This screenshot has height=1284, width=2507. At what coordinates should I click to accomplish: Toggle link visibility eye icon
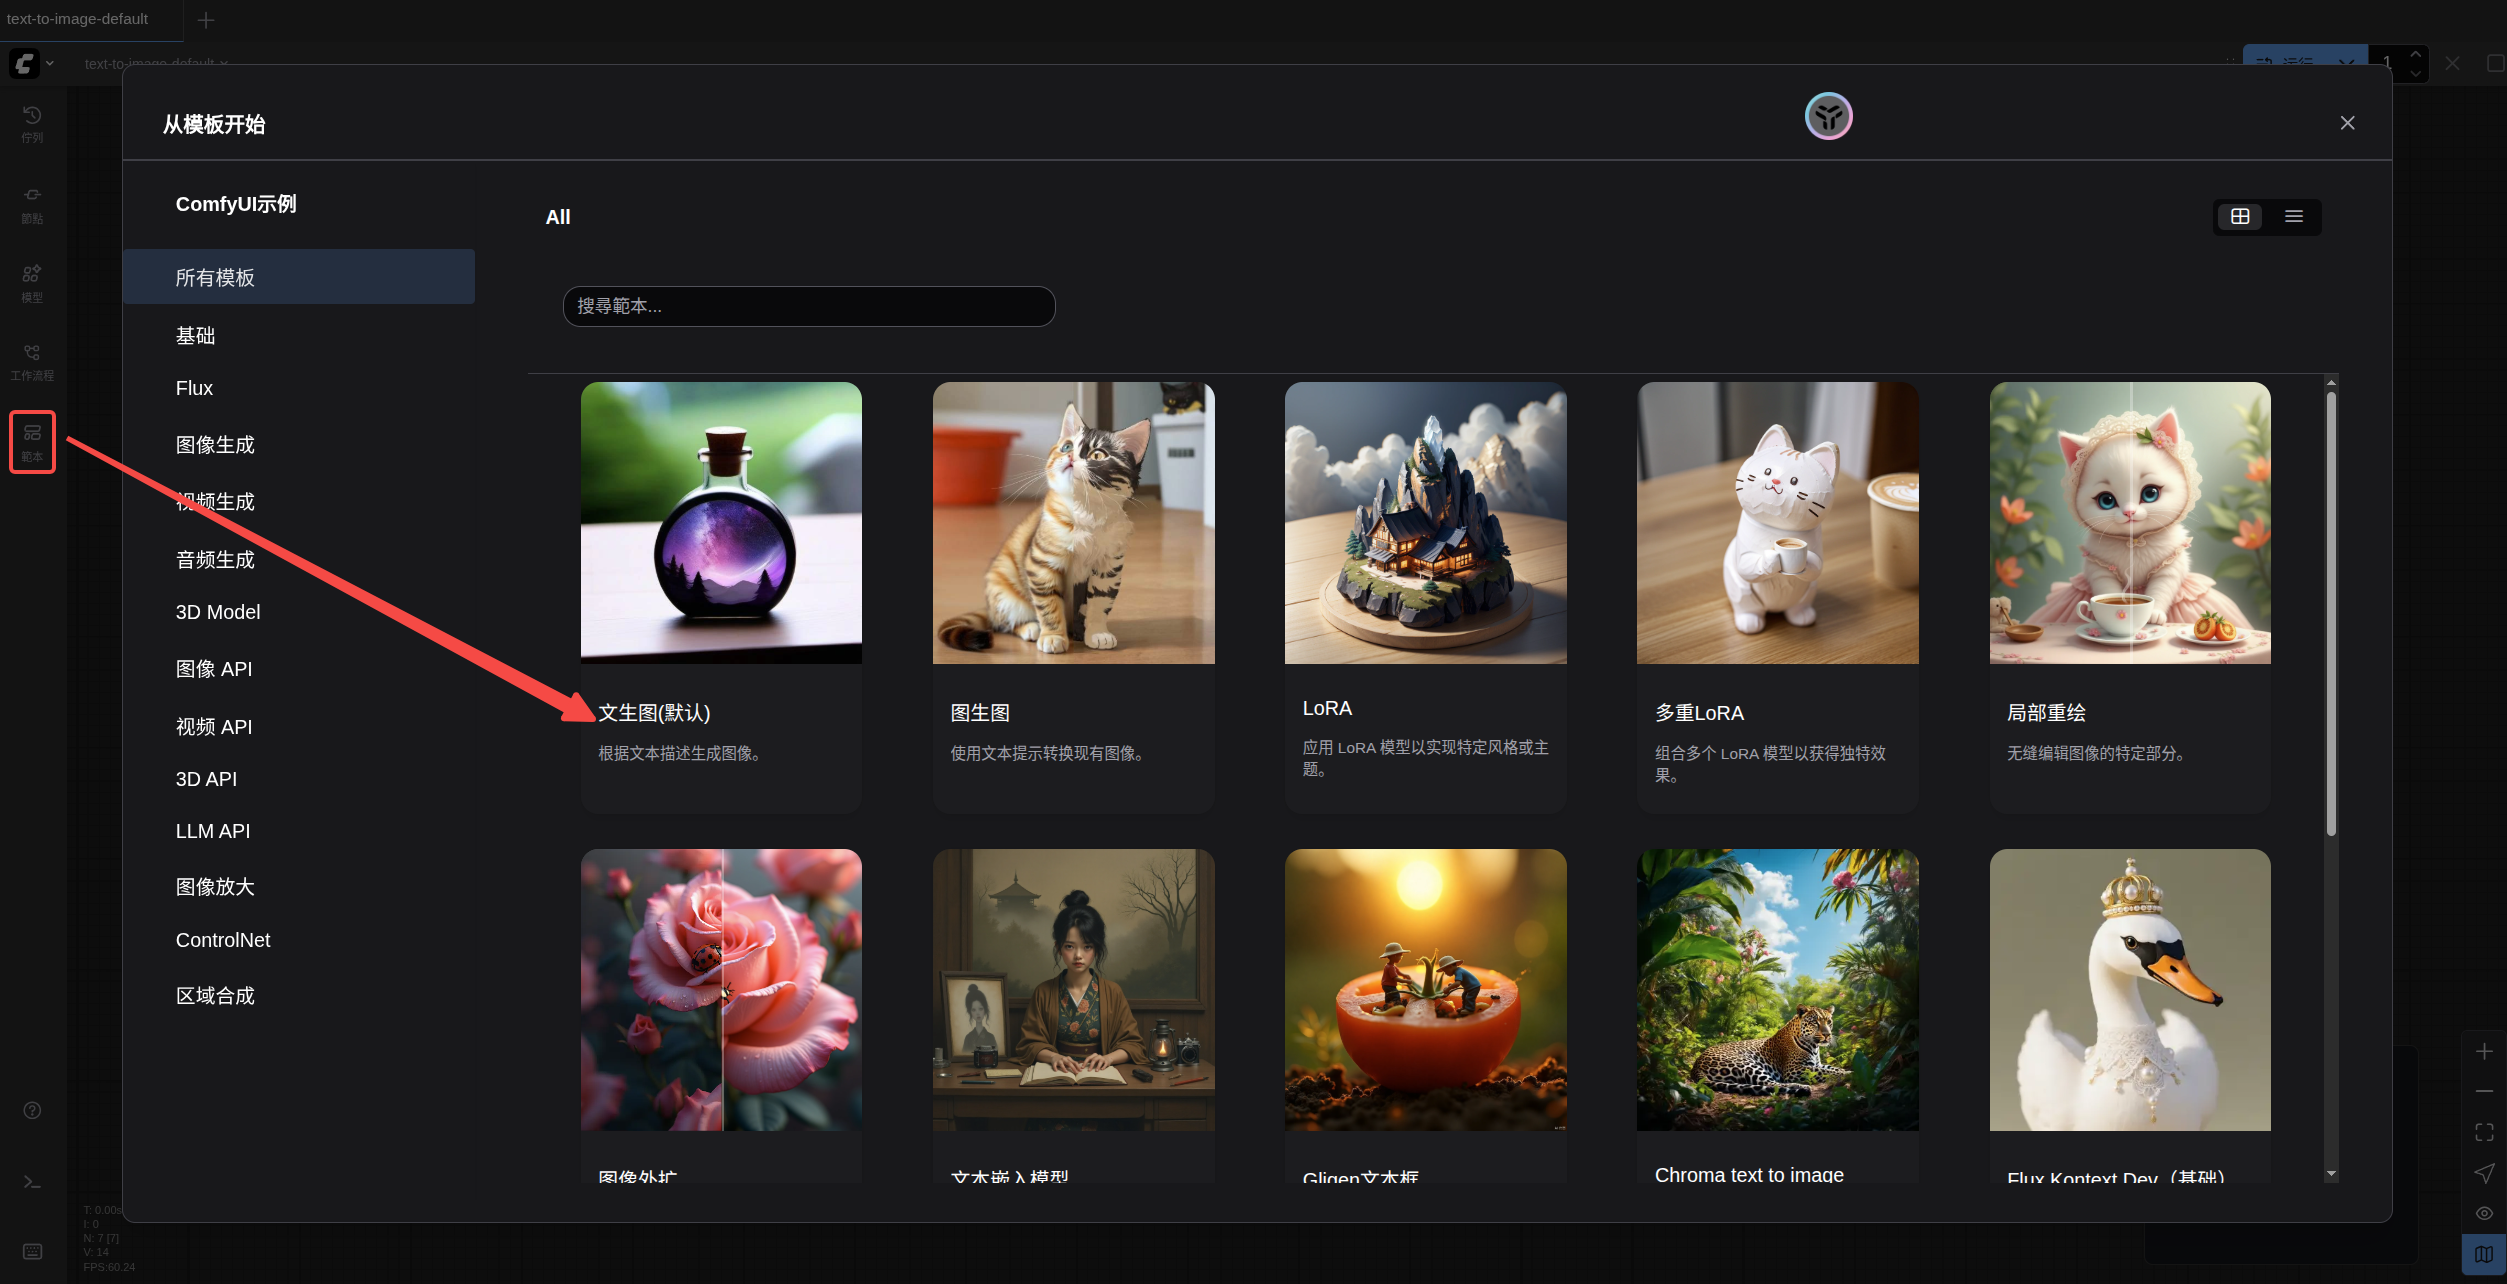point(2483,1213)
